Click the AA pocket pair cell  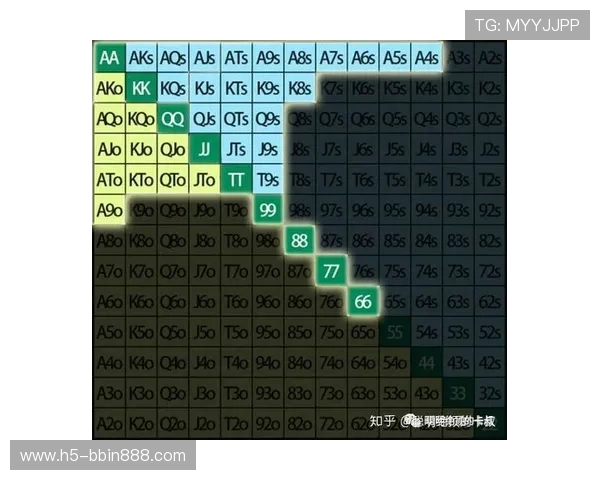[110, 58]
